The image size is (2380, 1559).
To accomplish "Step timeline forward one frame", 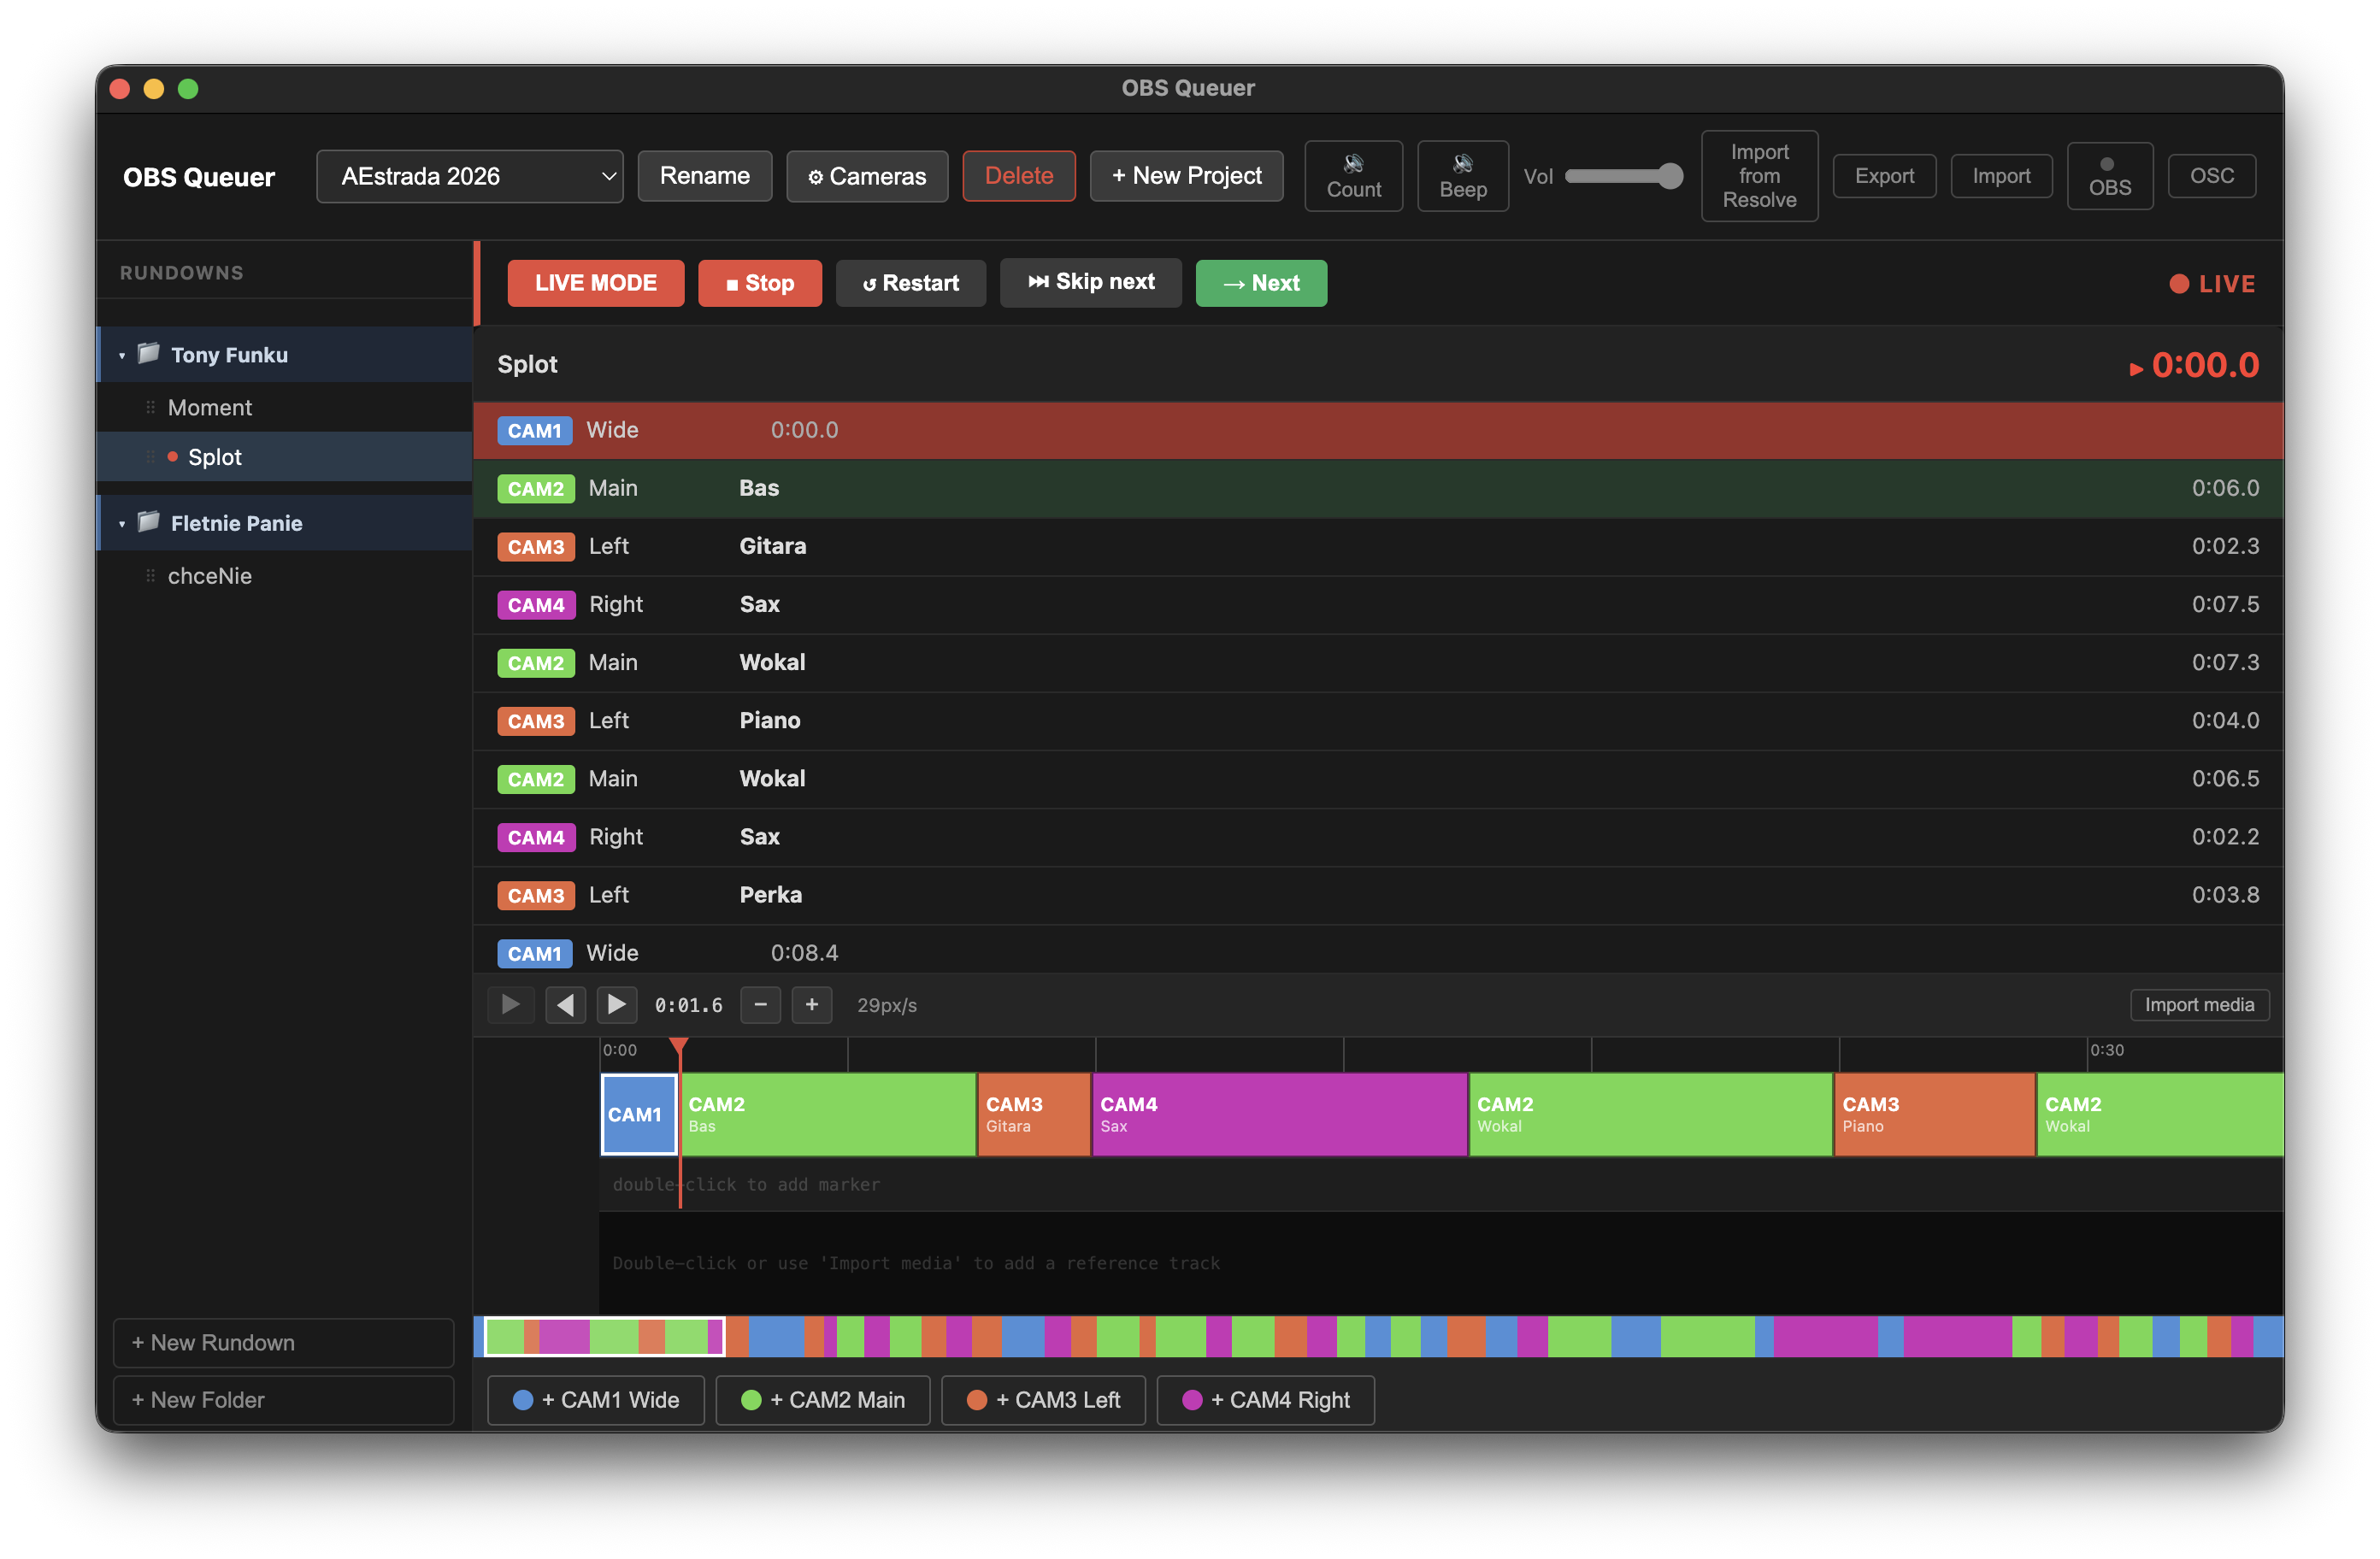I will [617, 1005].
